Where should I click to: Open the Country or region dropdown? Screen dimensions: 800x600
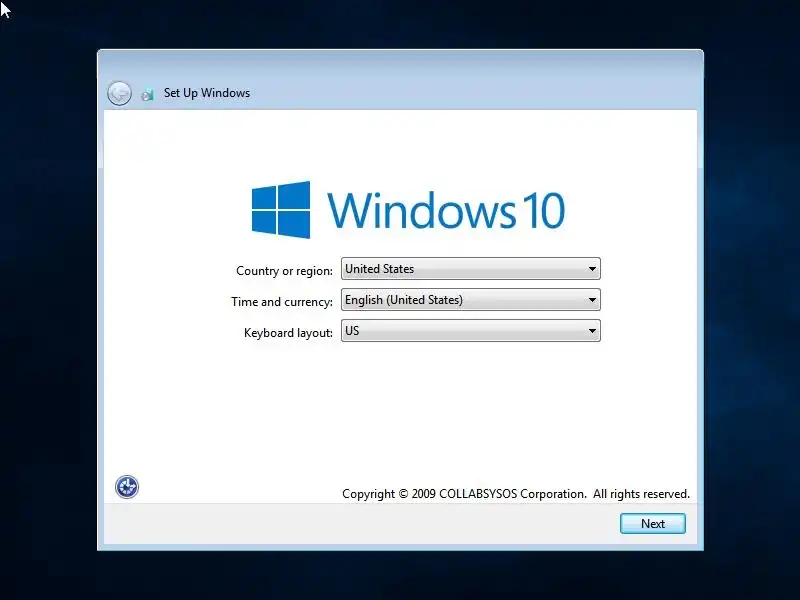click(x=470, y=269)
